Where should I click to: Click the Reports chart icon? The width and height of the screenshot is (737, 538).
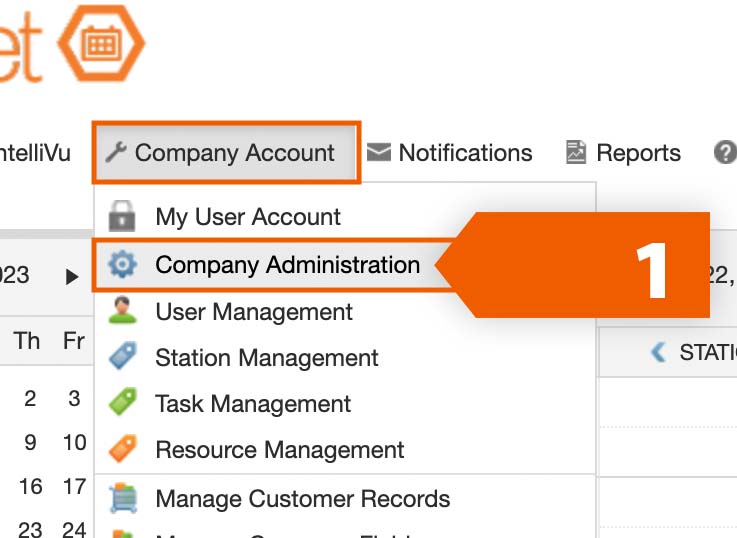pyautogui.click(x=576, y=152)
